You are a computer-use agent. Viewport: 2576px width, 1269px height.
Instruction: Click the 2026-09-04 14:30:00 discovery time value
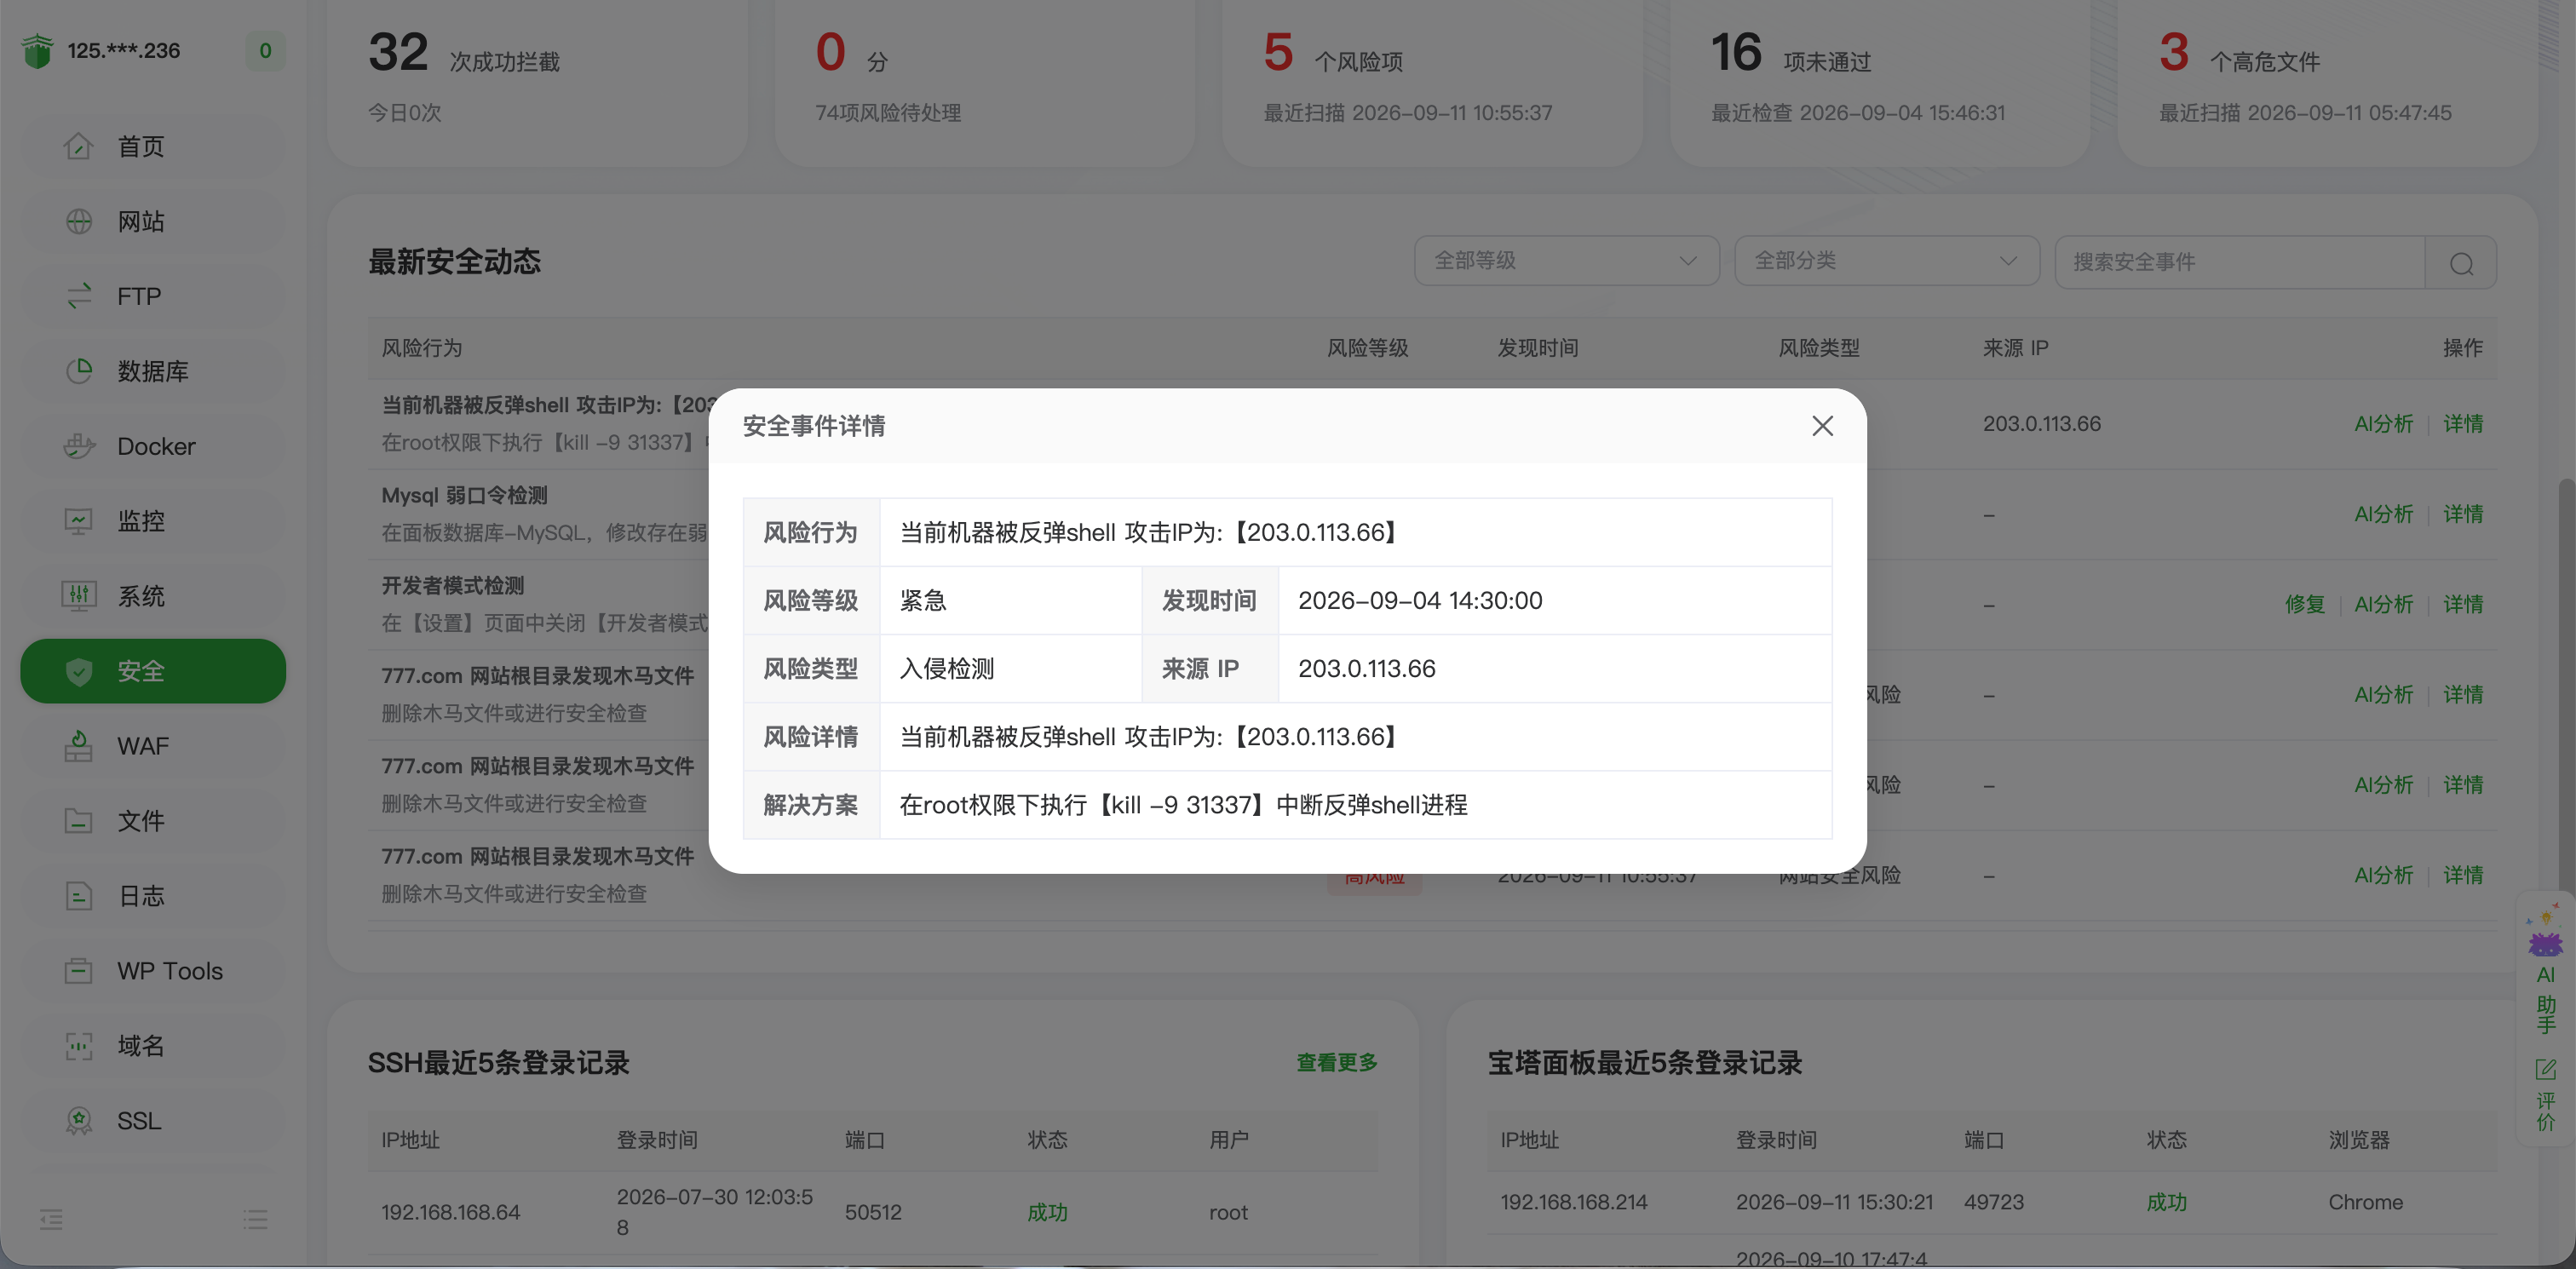pyautogui.click(x=1420, y=600)
